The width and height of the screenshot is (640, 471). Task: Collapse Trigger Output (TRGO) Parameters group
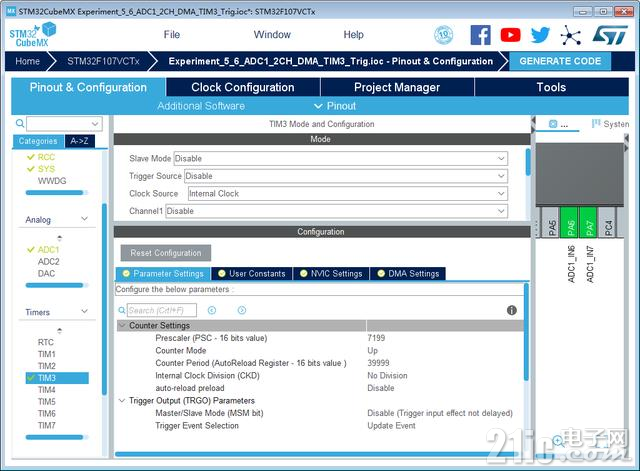click(x=122, y=400)
